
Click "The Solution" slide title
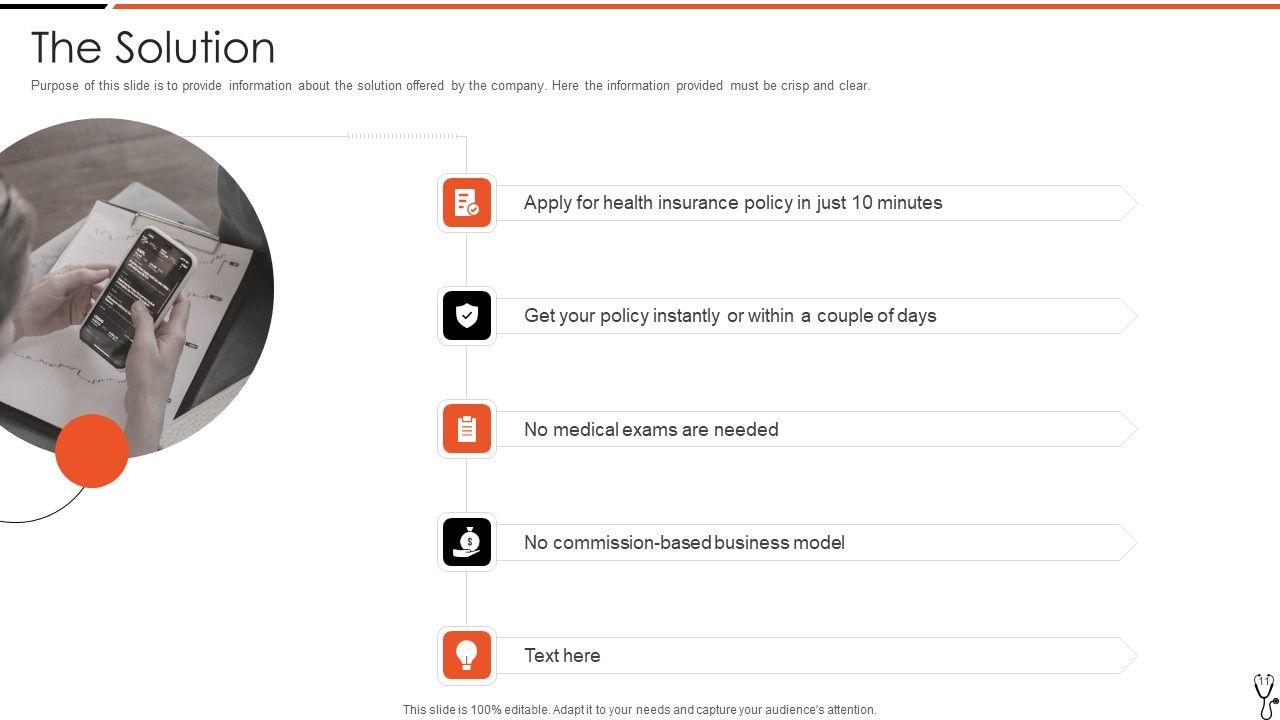coord(153,48)
